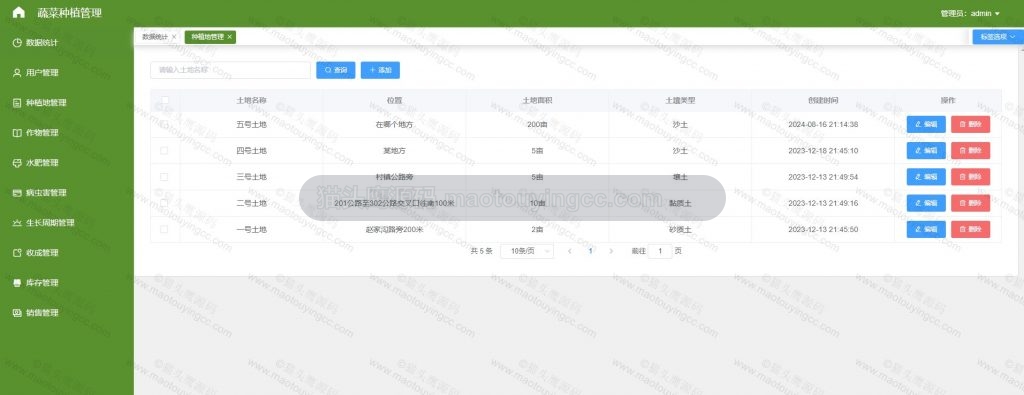The width and height of the screenshot is (1024, 395).
Task: Click the home icon beside 蔬菜种植管理
Action: (19, 12)
